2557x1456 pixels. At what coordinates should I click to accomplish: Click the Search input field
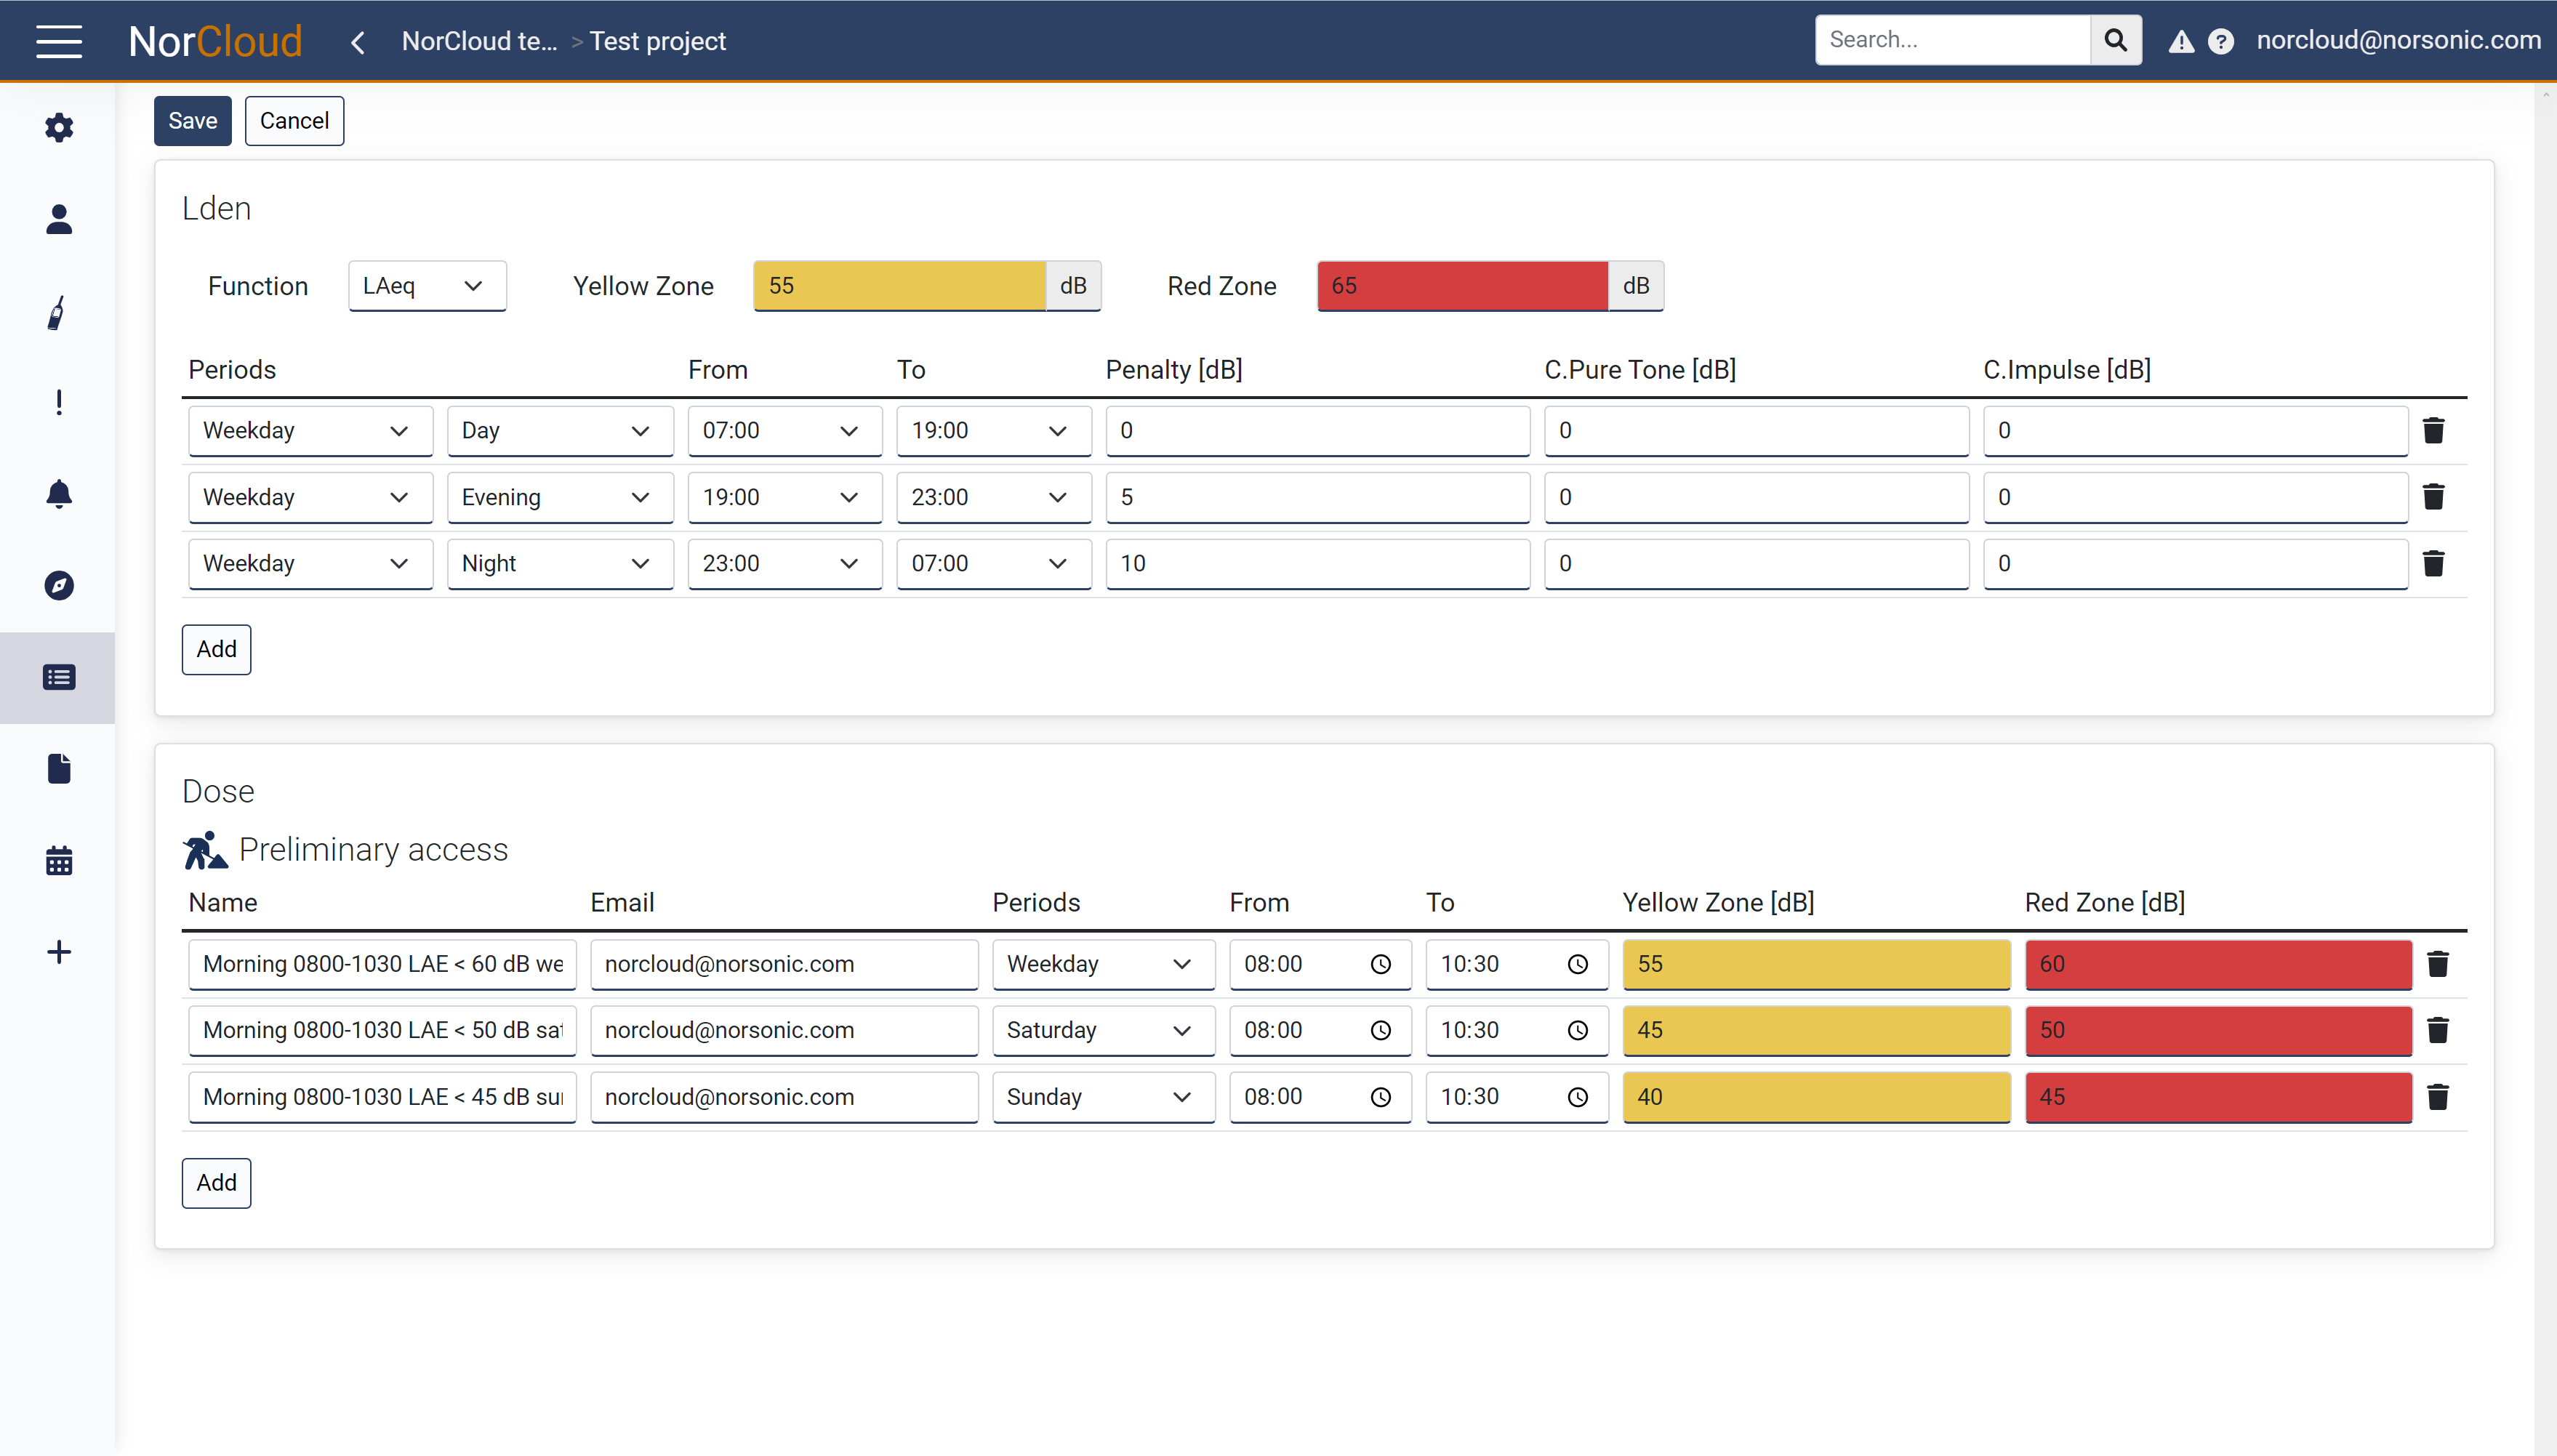tap(1952, 40)
